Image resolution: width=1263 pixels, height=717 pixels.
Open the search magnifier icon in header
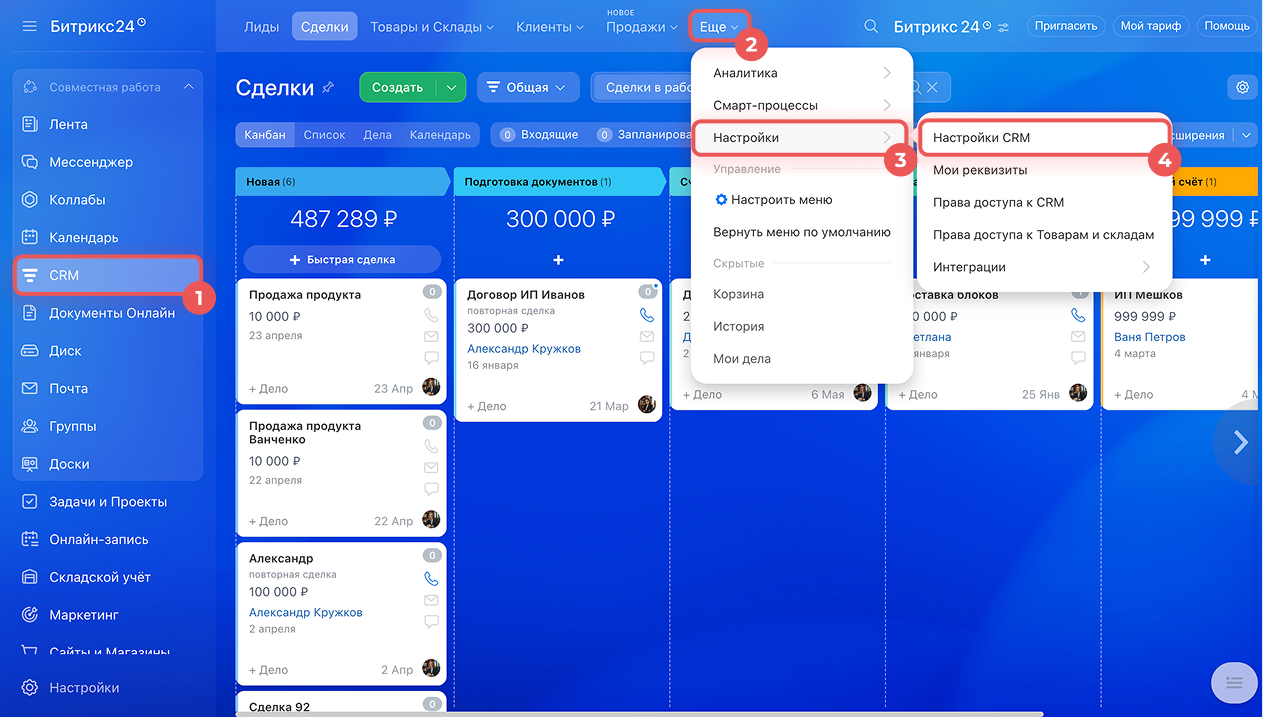pyautogui.click(x=871, y=27)
